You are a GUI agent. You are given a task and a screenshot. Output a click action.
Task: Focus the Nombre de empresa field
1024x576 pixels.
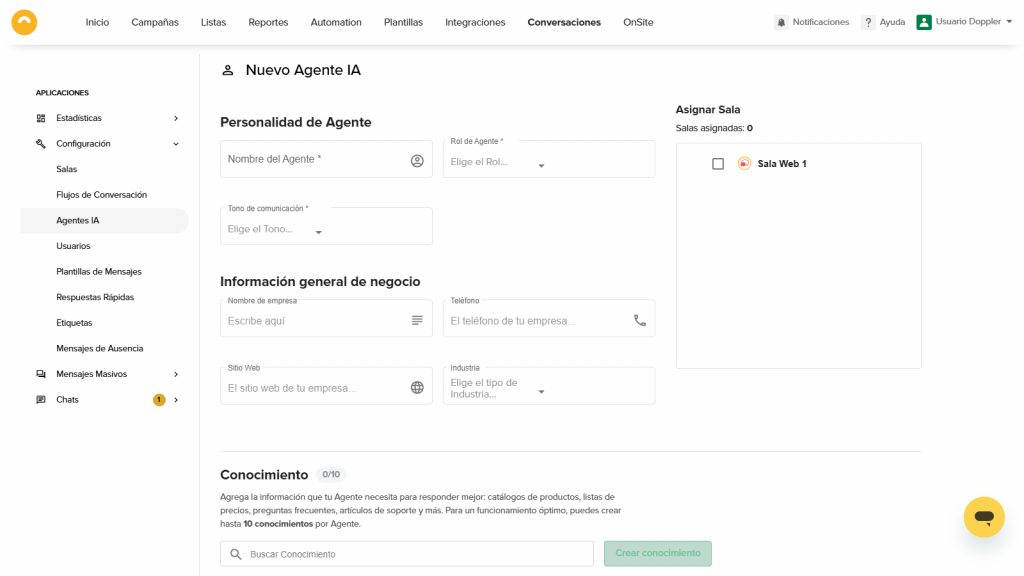coord(326,319)
